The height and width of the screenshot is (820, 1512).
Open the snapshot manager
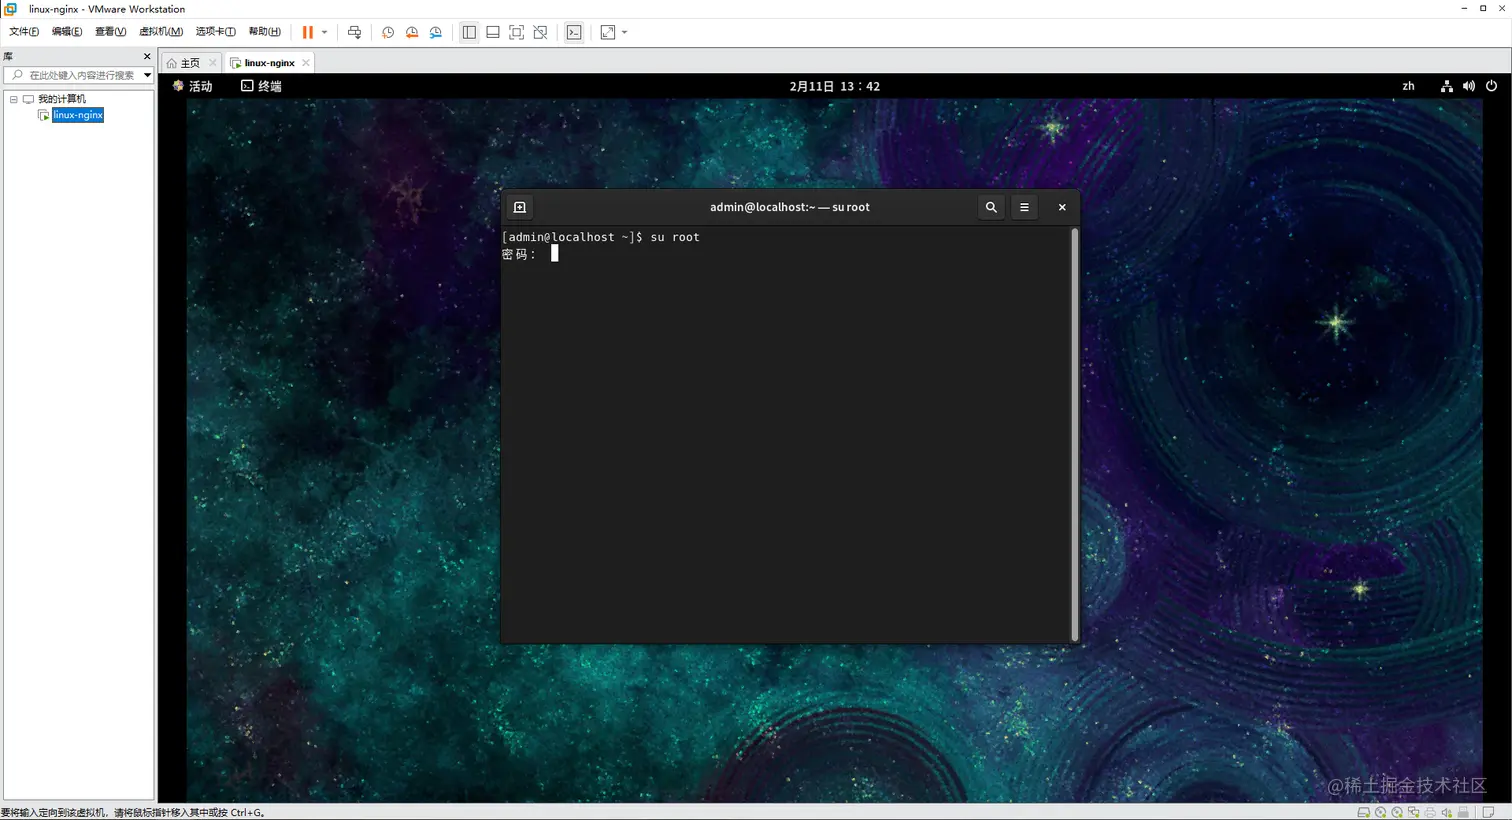436,32
